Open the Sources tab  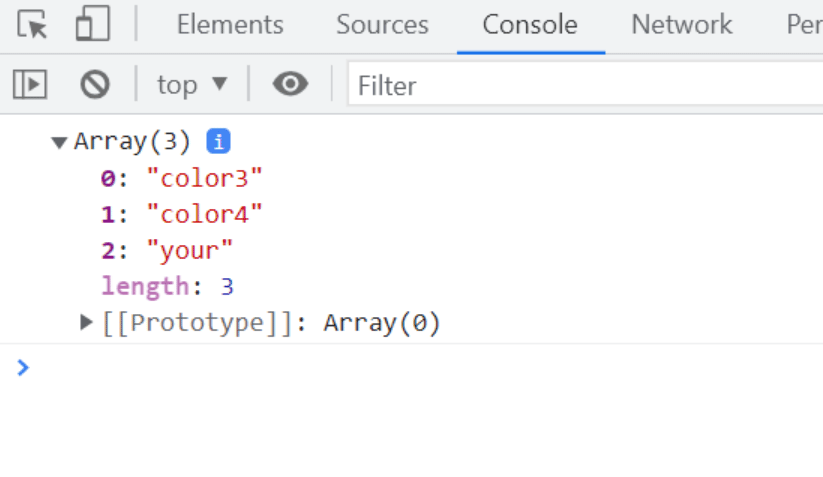382,25
